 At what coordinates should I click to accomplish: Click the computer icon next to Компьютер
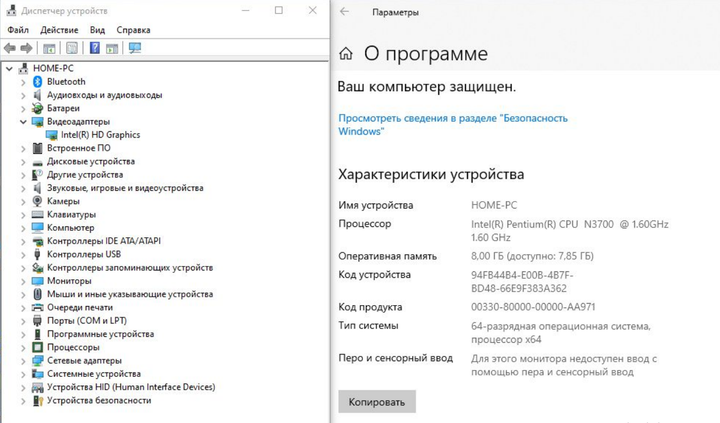[38, 228]
